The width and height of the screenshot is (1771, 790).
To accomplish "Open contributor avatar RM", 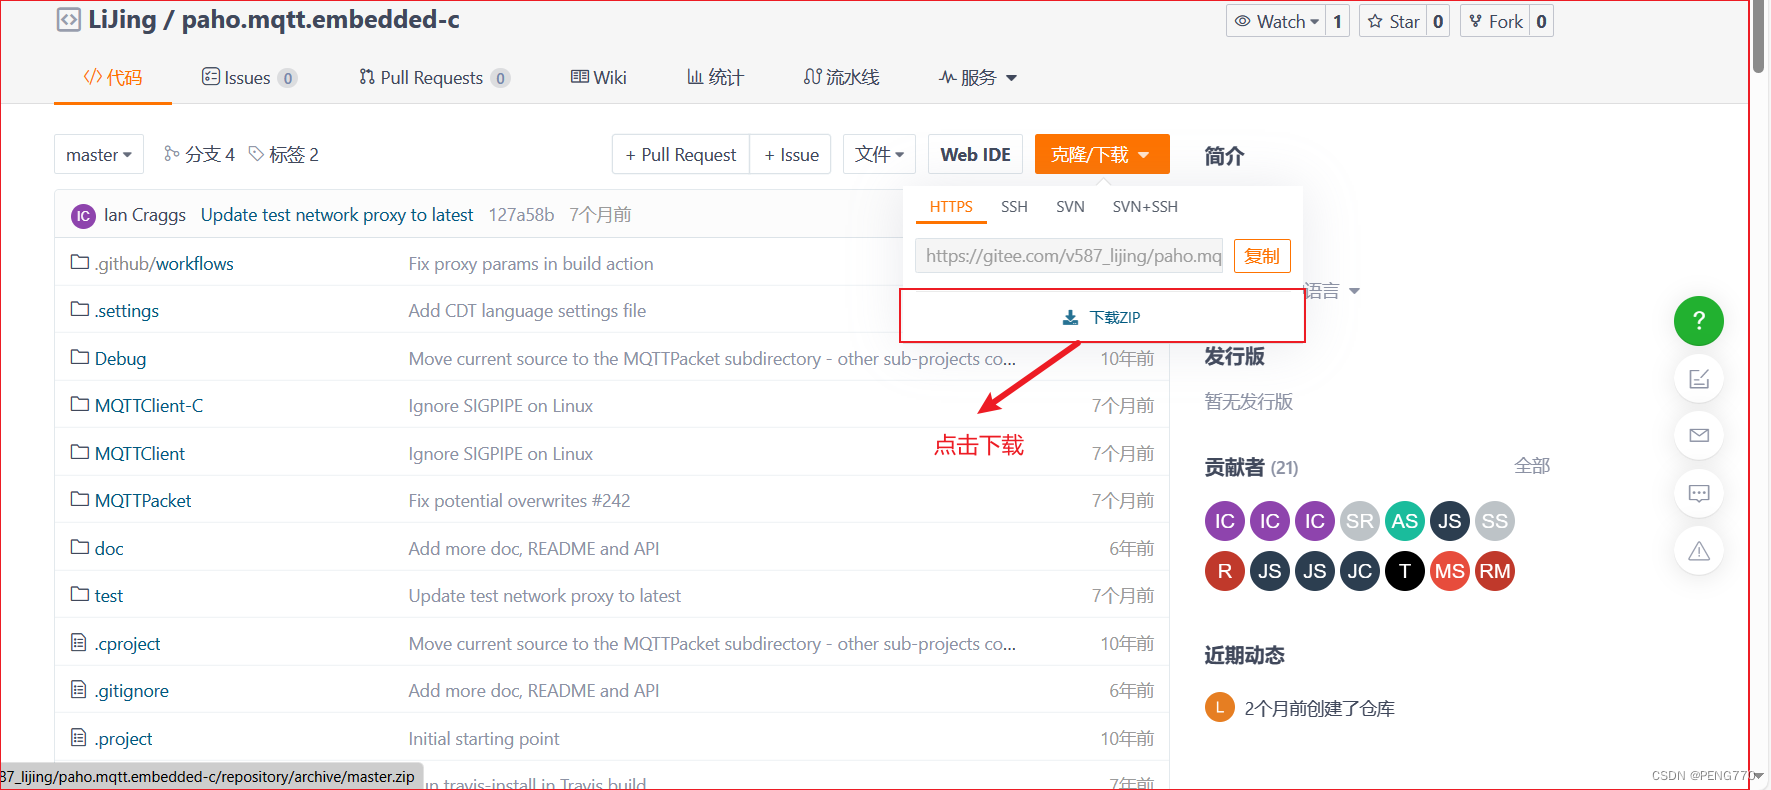I will [1494, 571].
